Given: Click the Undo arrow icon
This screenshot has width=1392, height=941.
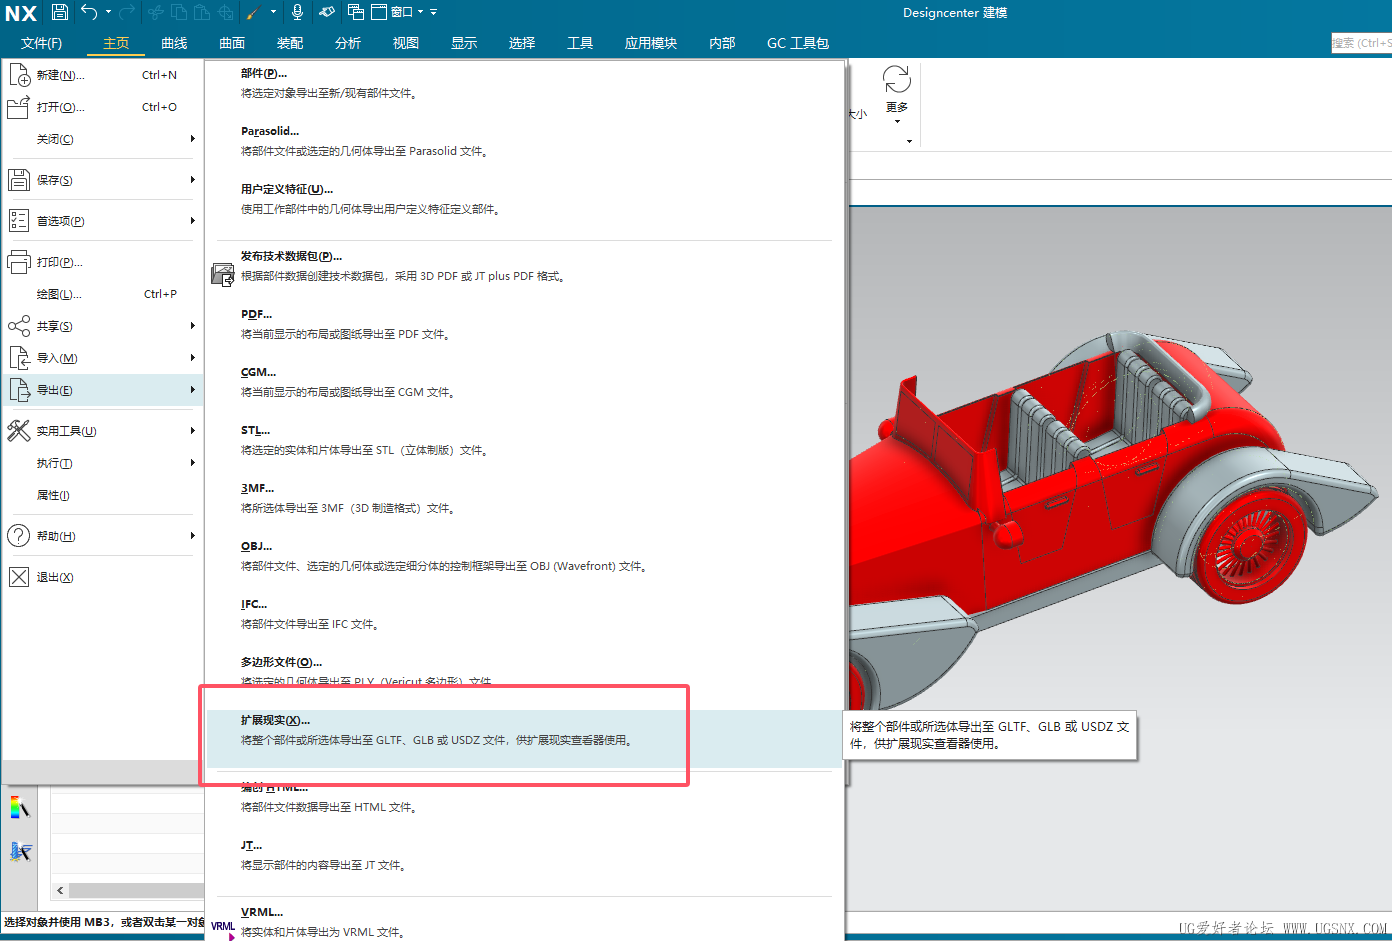Looking at the screenshot, I should (x=89, y=12).
